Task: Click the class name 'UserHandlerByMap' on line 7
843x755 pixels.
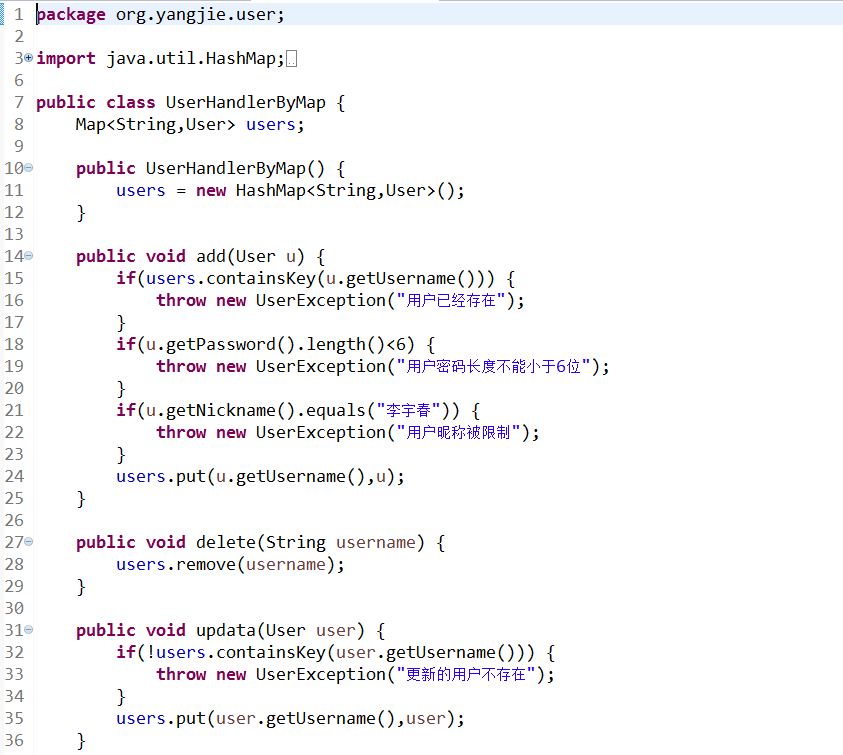Action: 246,102
